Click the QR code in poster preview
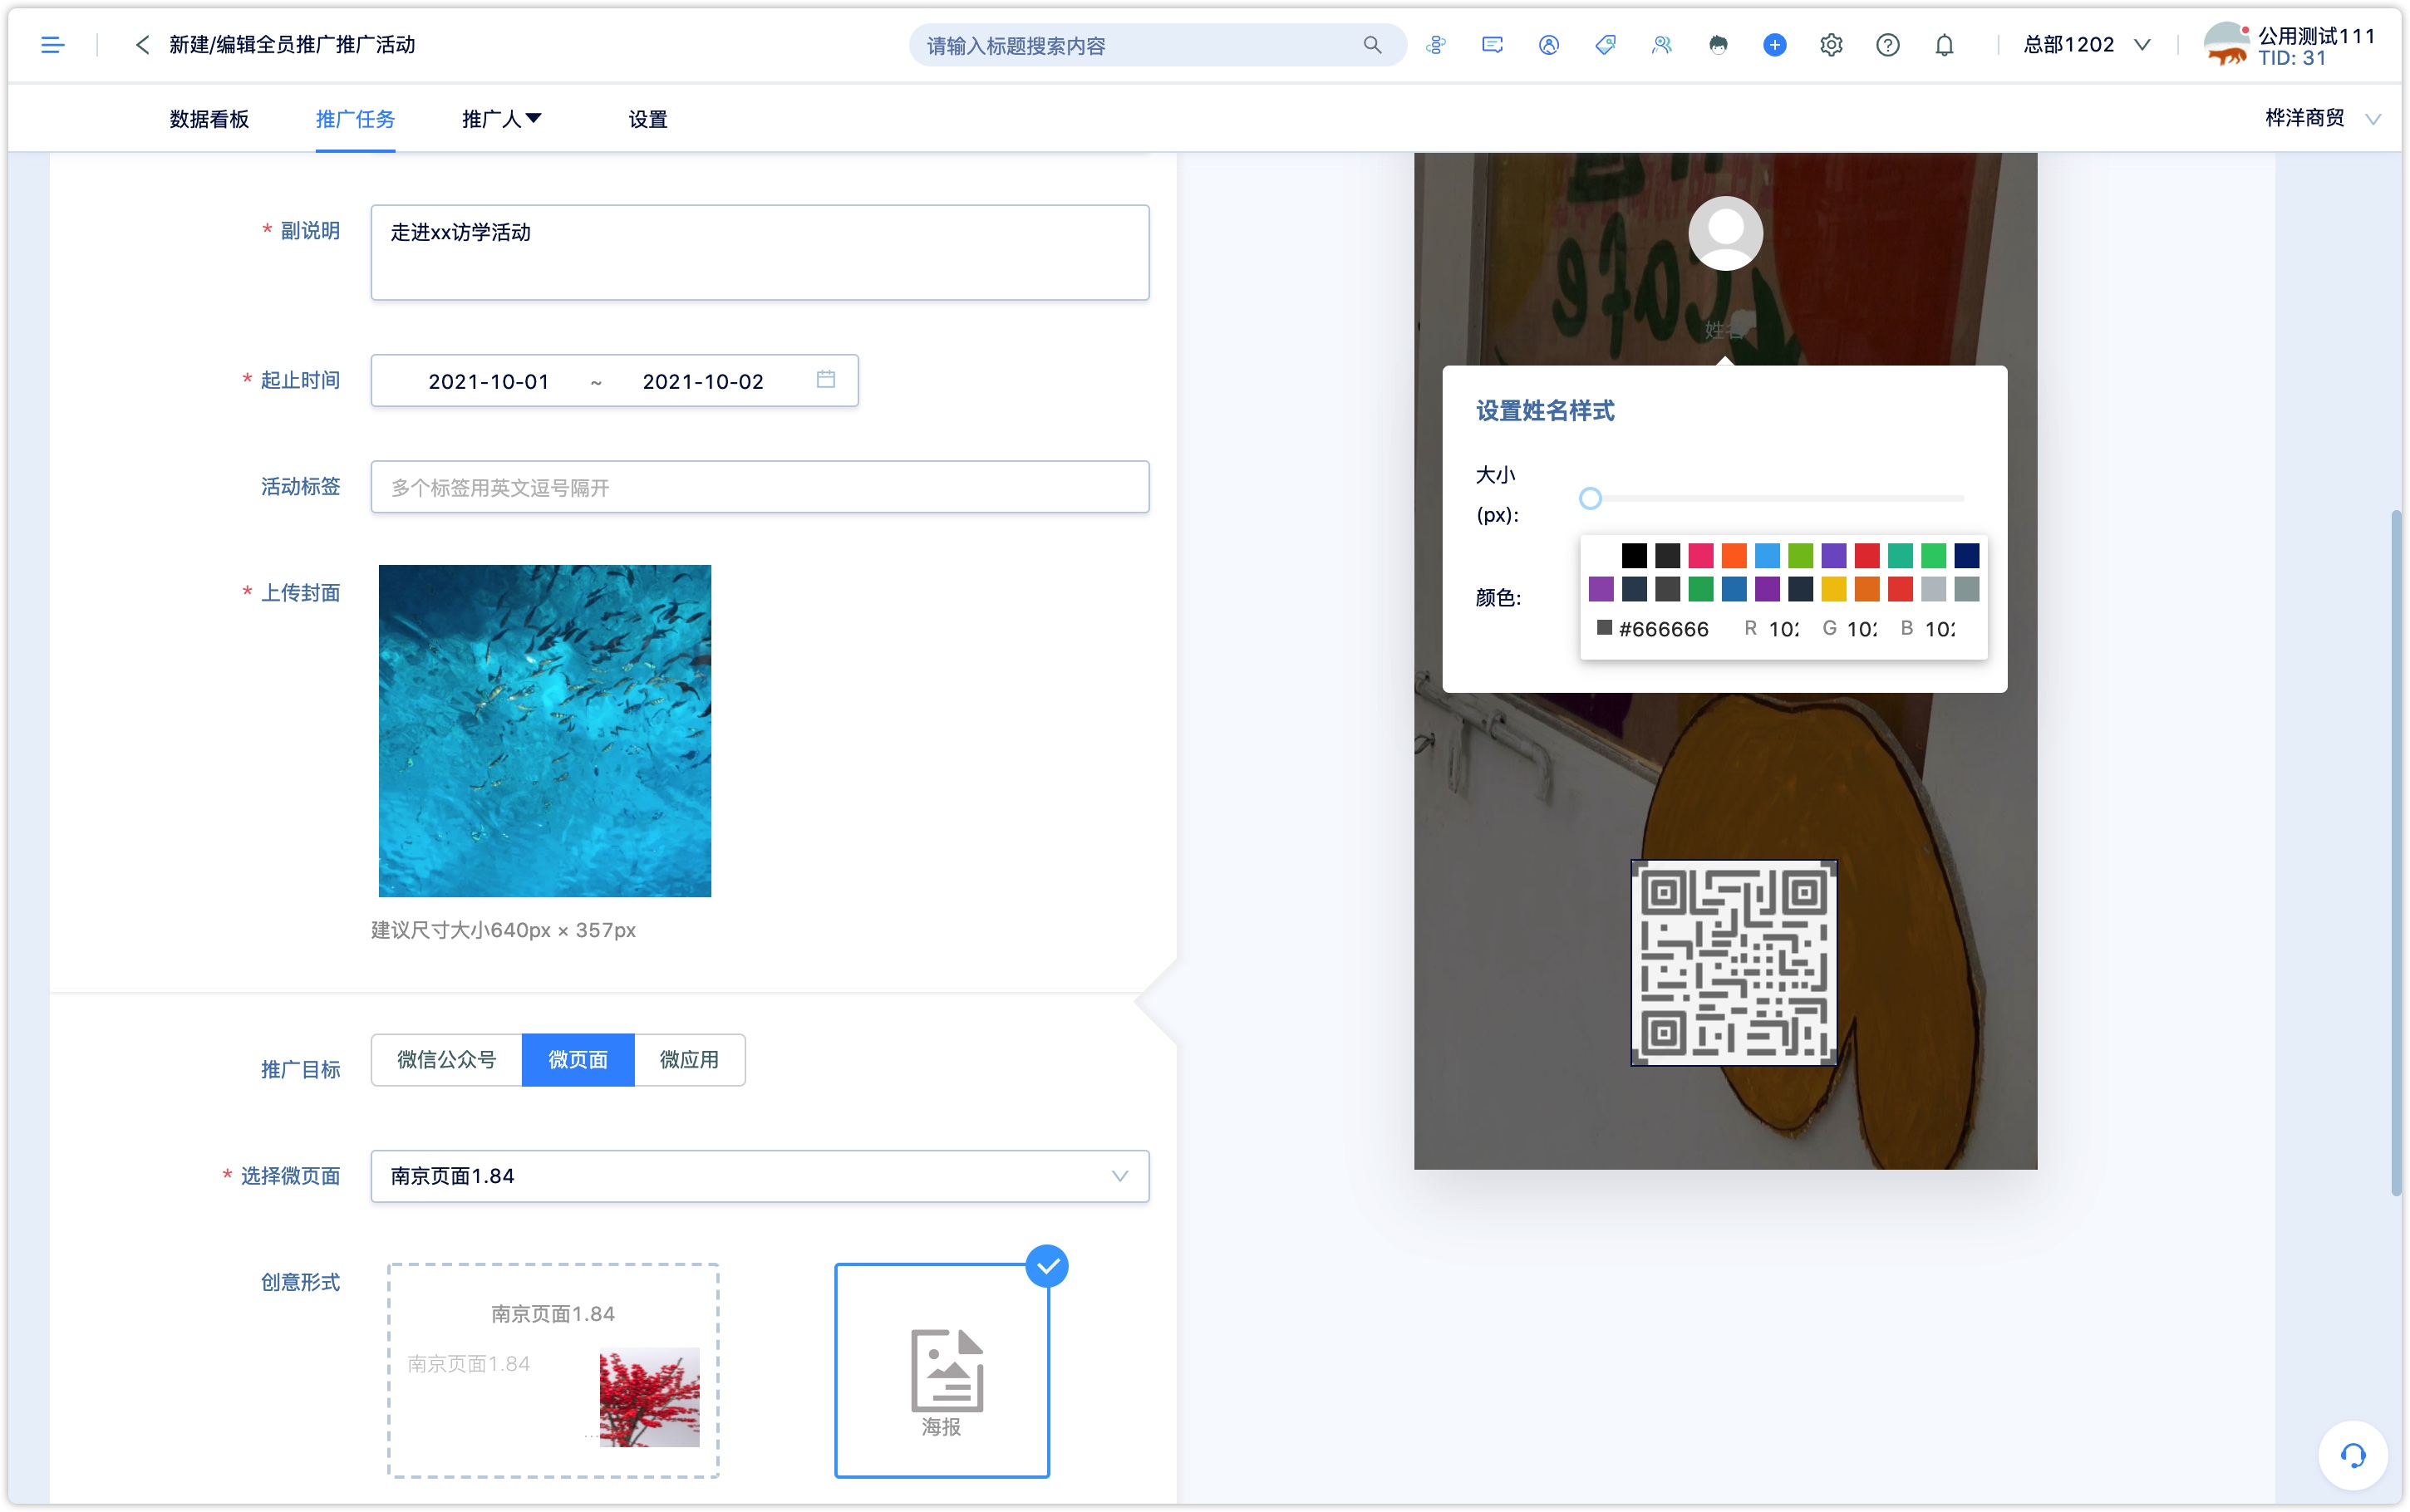The width and height of the screenshot is (2410, 1512). click(x=1734, y=963)
